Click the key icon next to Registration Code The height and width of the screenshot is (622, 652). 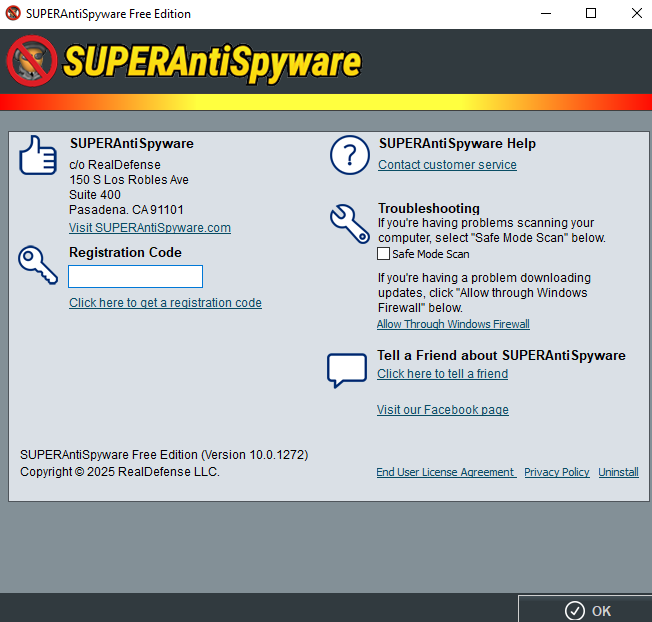[38, 265]
